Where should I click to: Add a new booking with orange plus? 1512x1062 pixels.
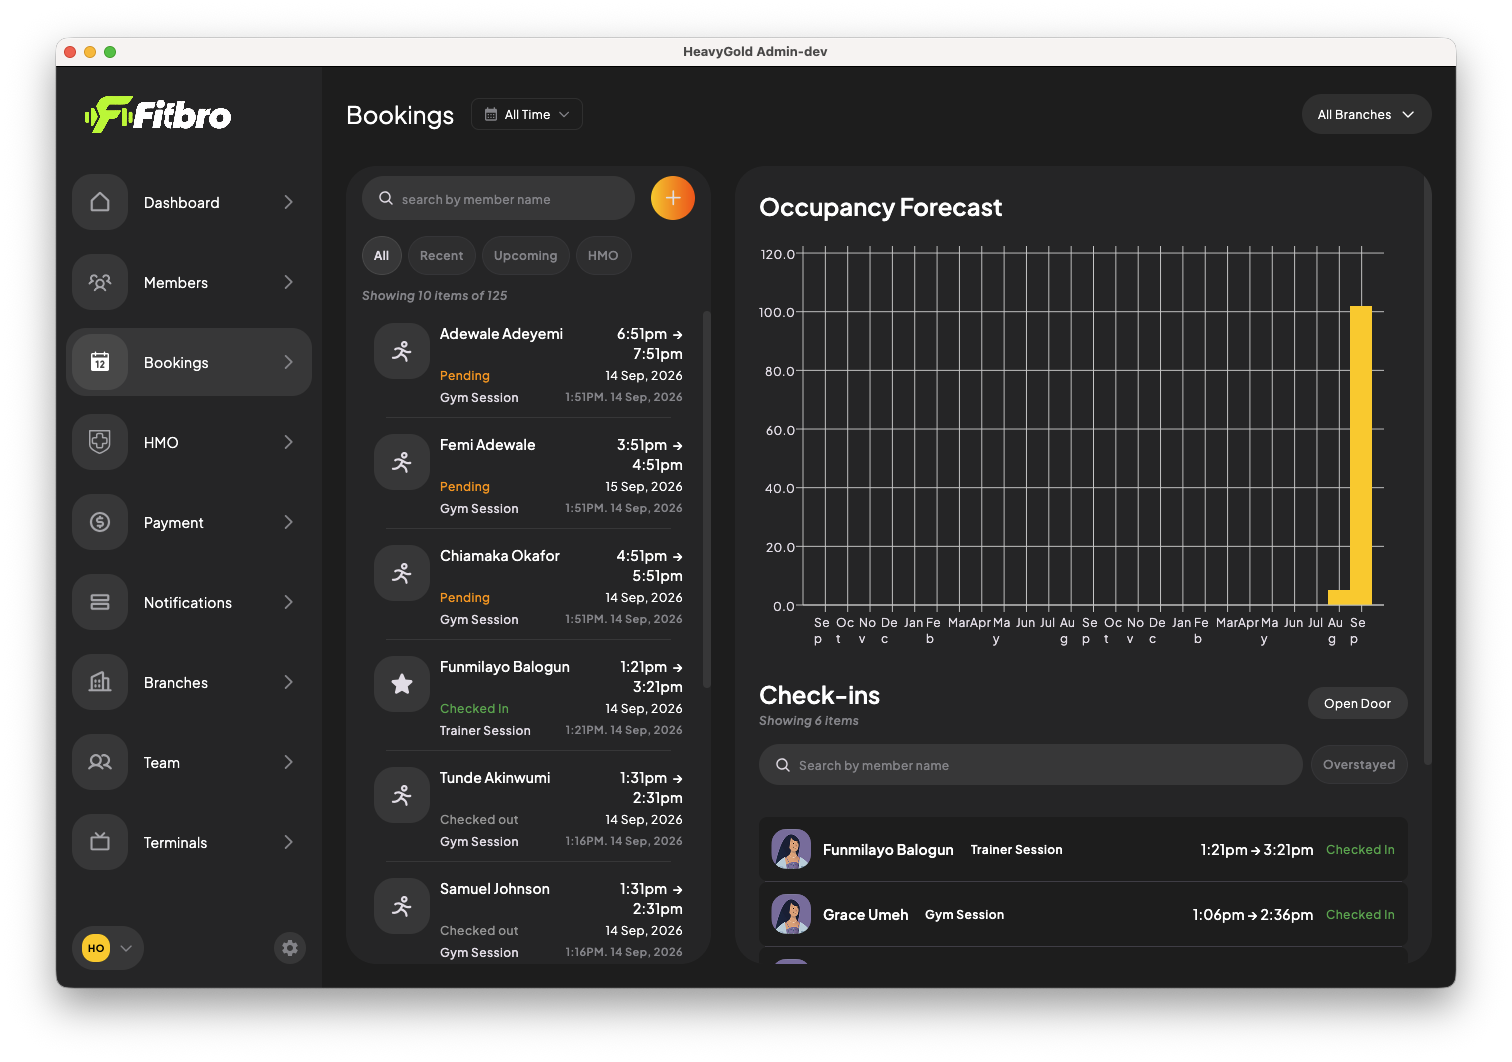click(x=673, y=198)
